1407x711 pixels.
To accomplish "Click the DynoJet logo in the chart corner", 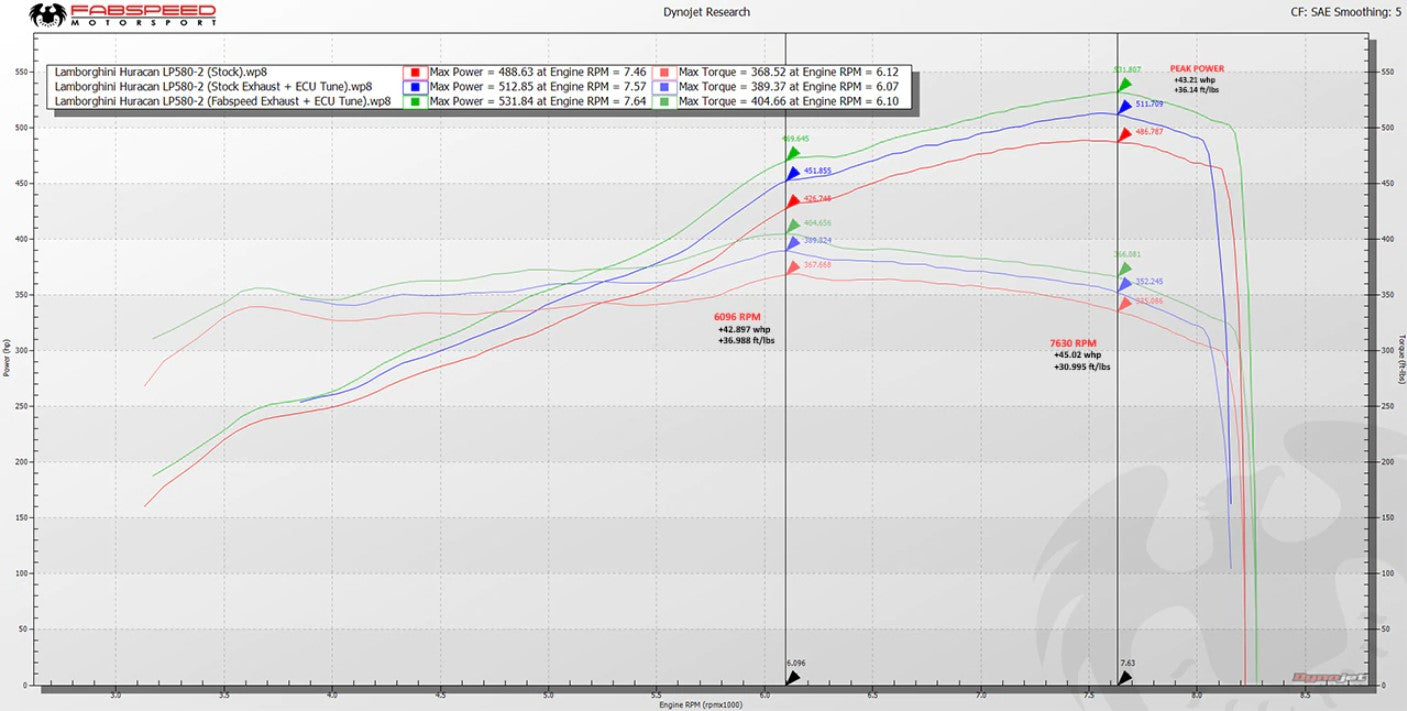I will [x=1330, y=677].
